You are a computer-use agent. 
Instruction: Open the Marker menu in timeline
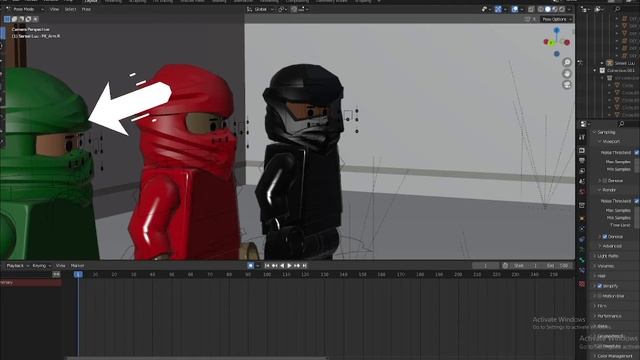tap(78, 266)
